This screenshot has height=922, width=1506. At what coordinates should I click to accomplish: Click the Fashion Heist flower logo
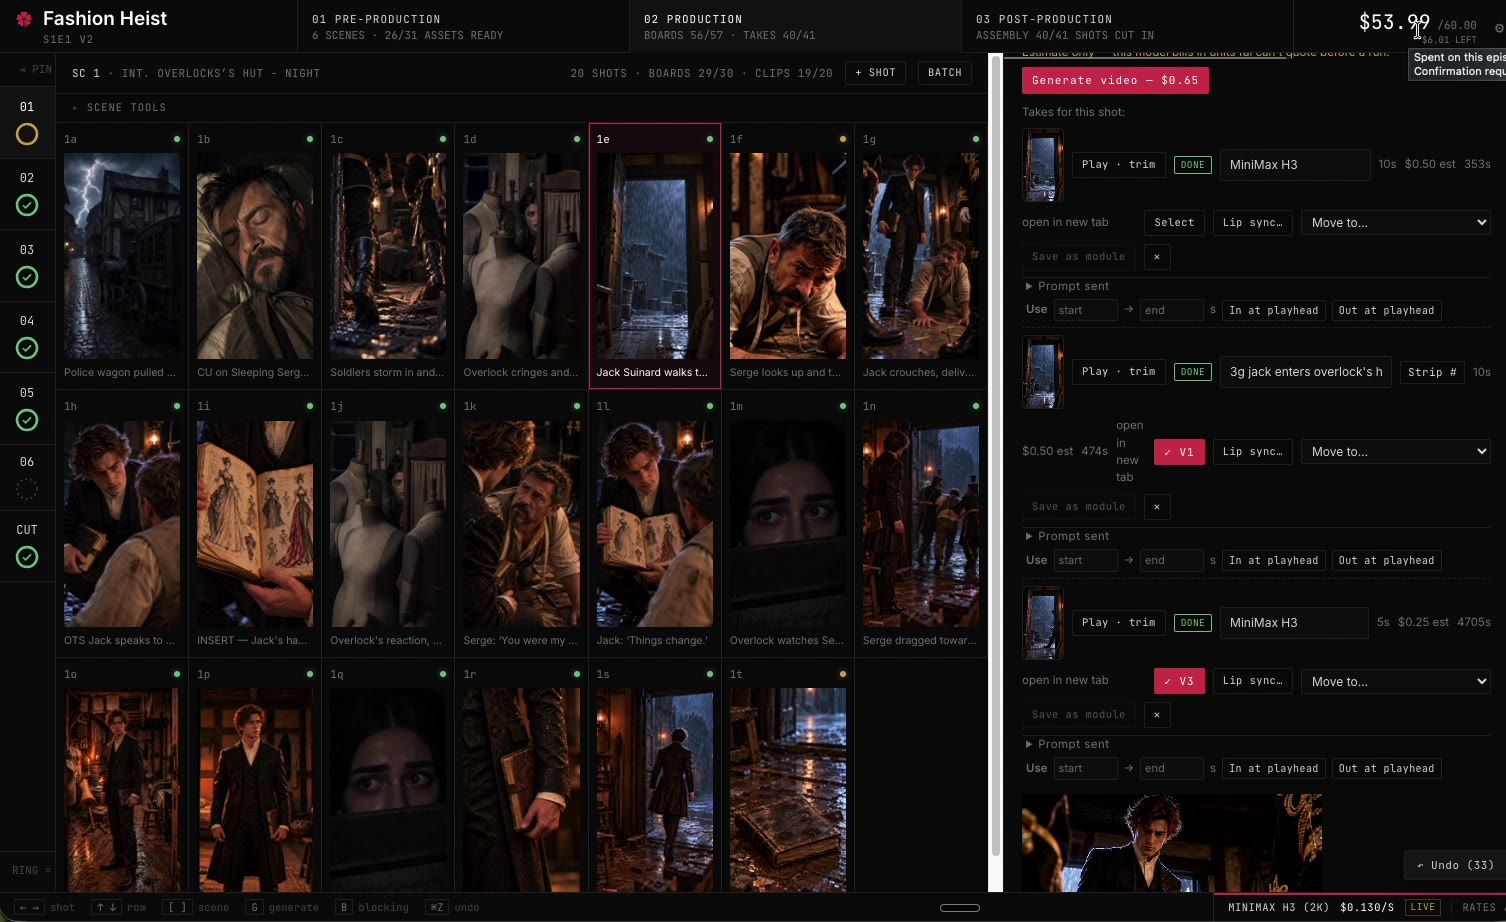pyautogui.click(x=24, y=18)
